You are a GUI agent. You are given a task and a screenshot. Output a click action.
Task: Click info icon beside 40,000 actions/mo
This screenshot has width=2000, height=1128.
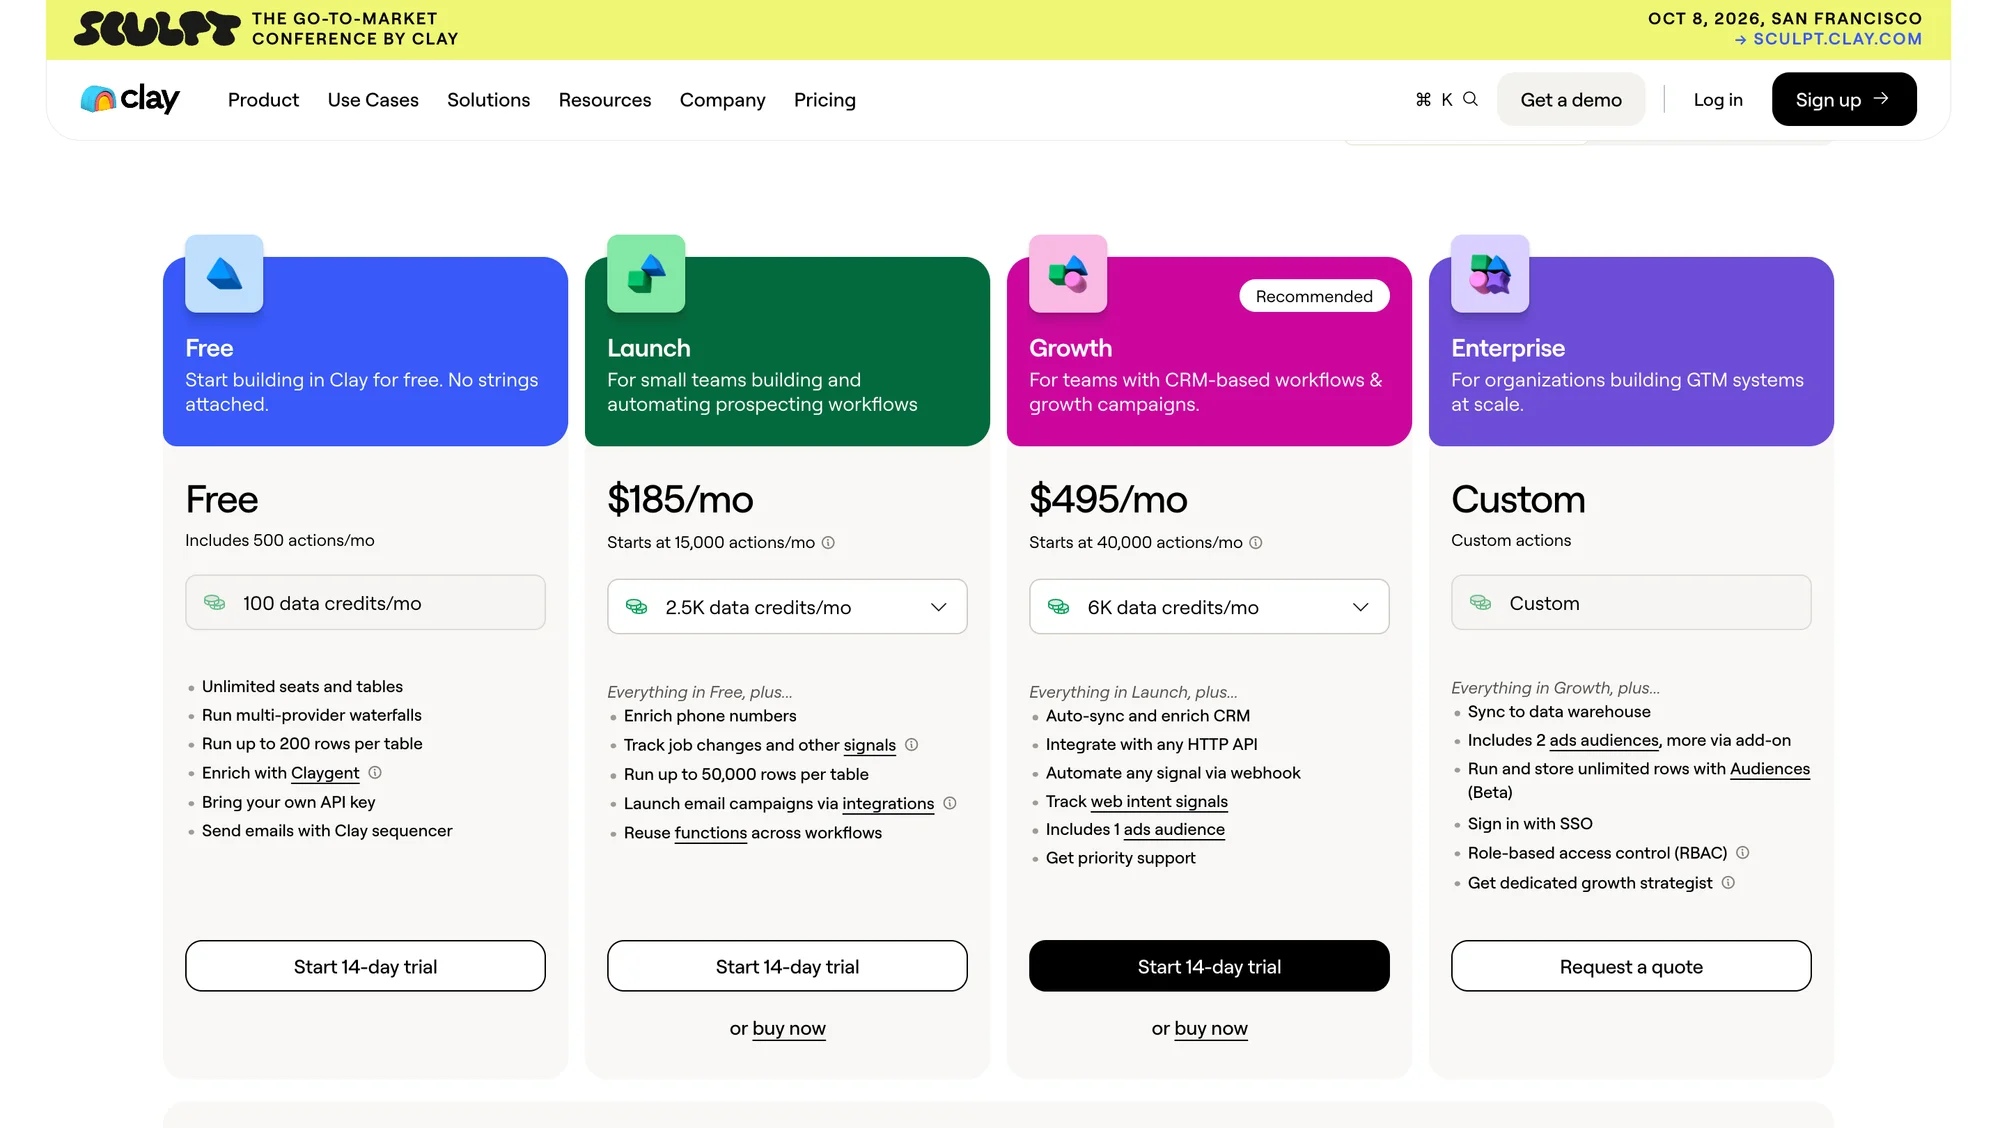1256,543
